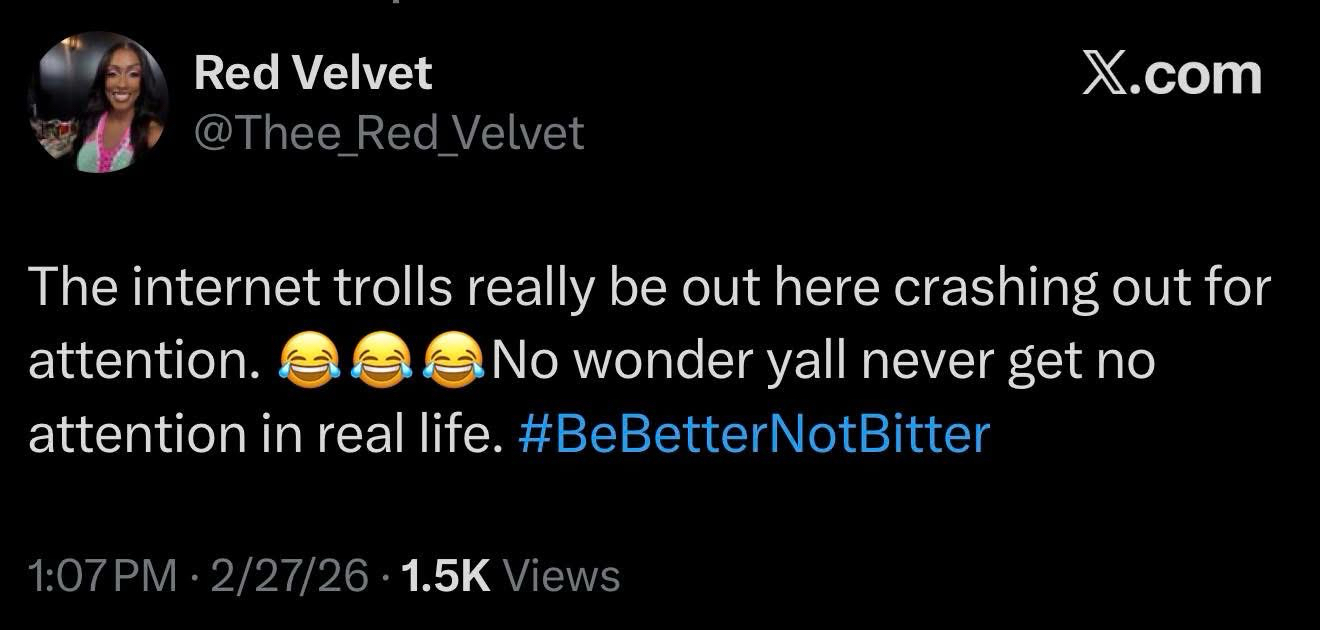
Task: Open the #BeBetterNotBitter hashtag
Action: [755, 434]
